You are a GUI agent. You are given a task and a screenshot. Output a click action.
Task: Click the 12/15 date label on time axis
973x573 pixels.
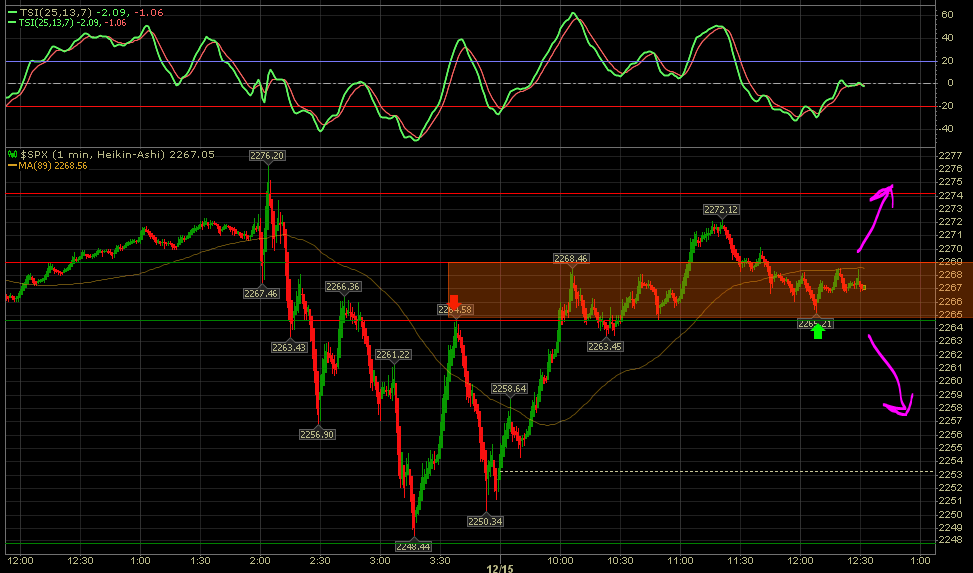(x=500, y=569)
